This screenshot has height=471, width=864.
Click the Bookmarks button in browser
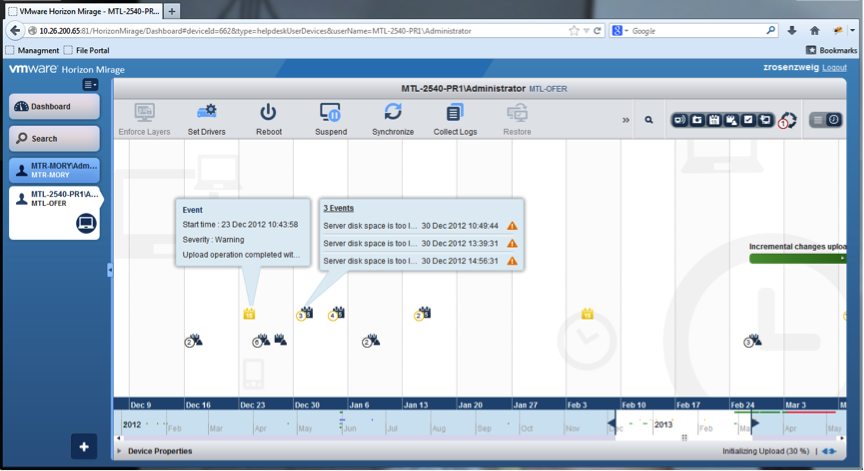tap(831, 50)
